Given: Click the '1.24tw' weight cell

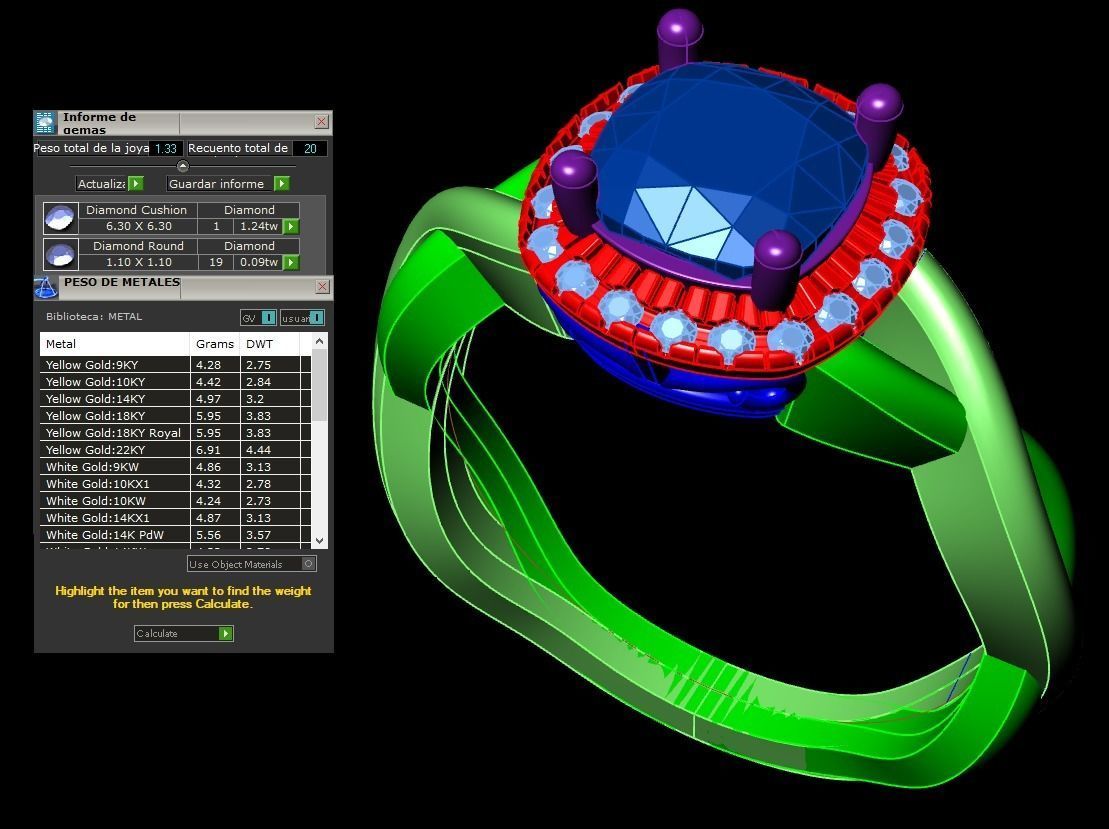Looking at the screenshot, I should pos(259,226).
